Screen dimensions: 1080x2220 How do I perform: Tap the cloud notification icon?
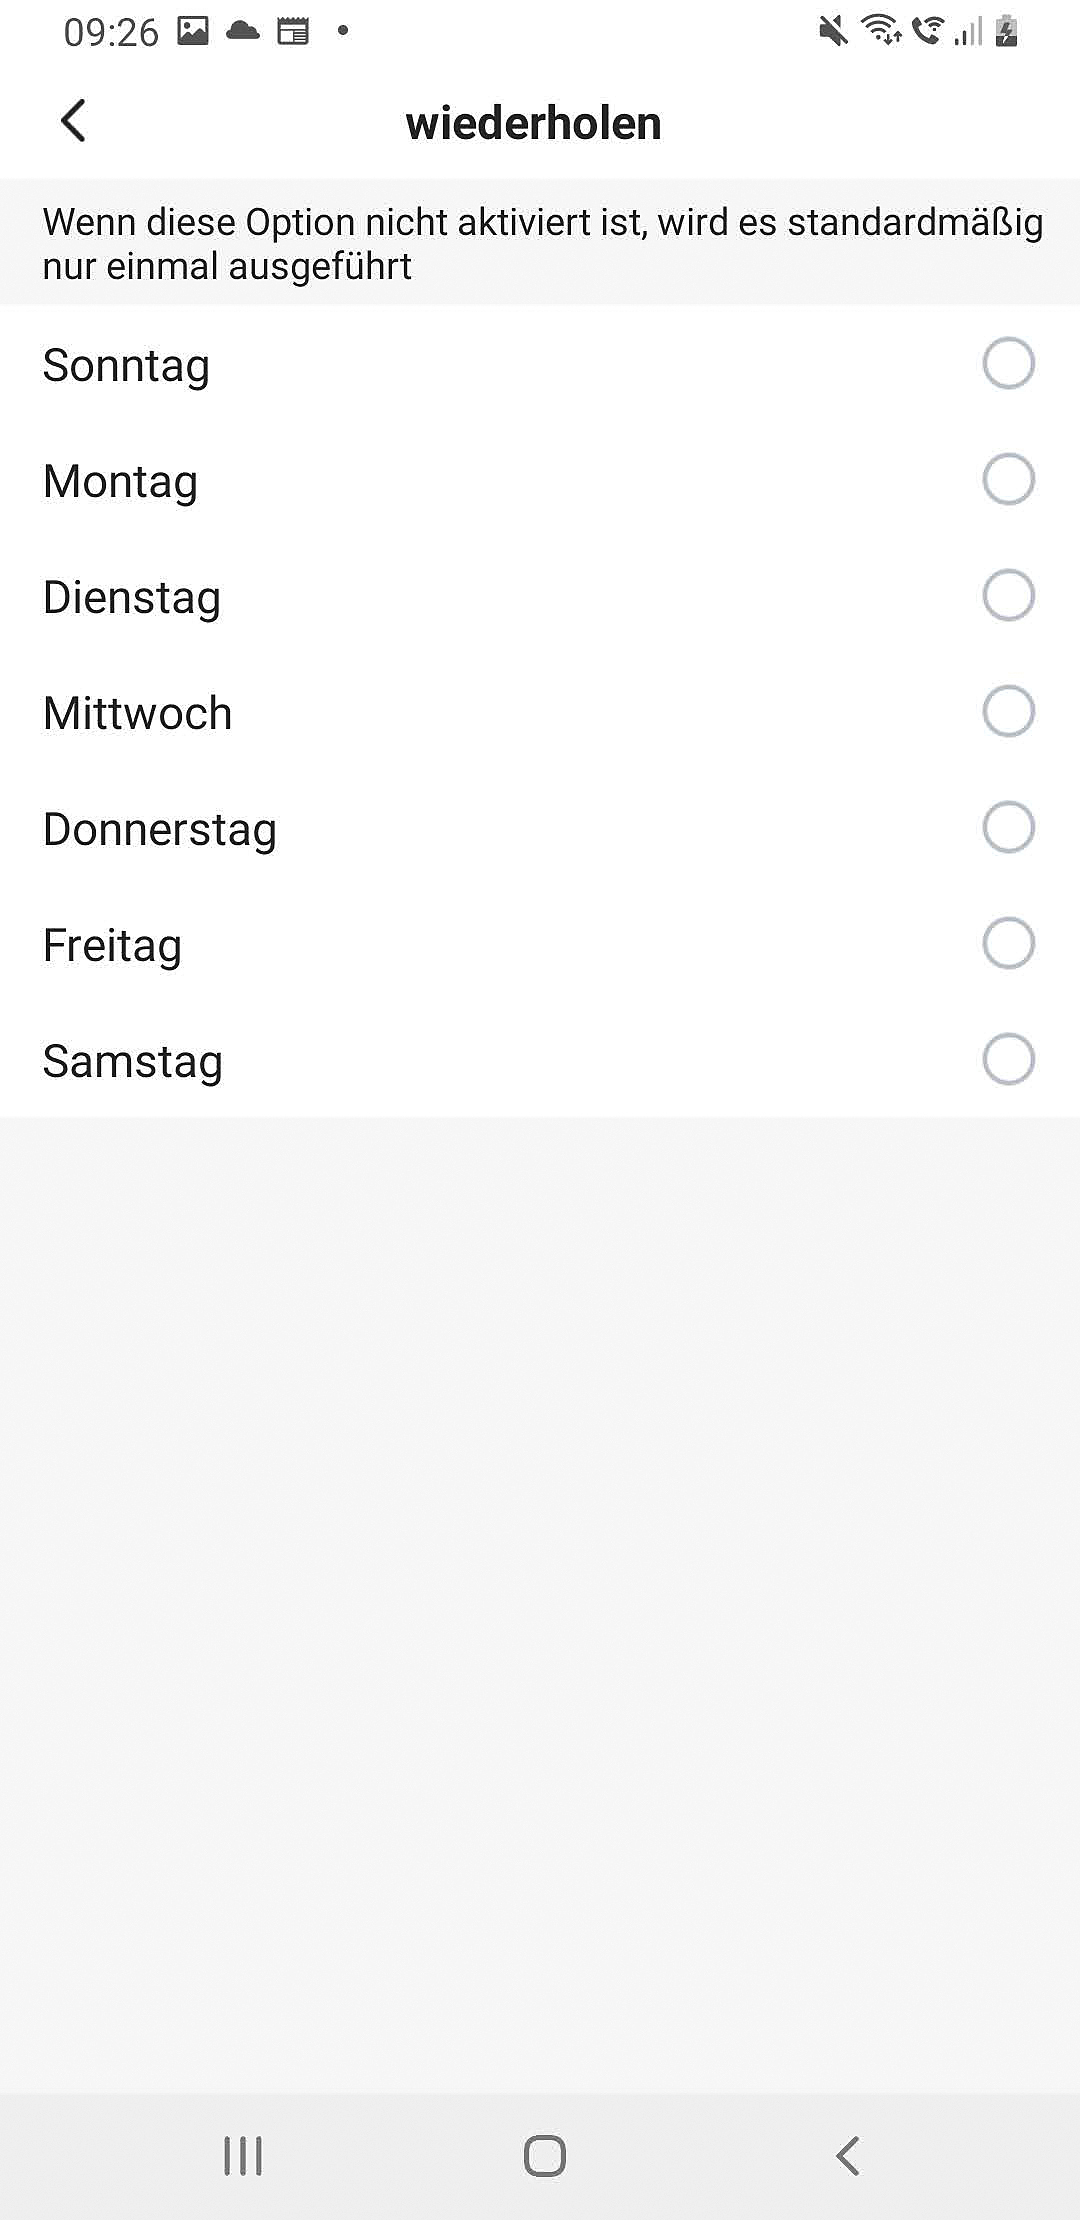pos(243,32)
